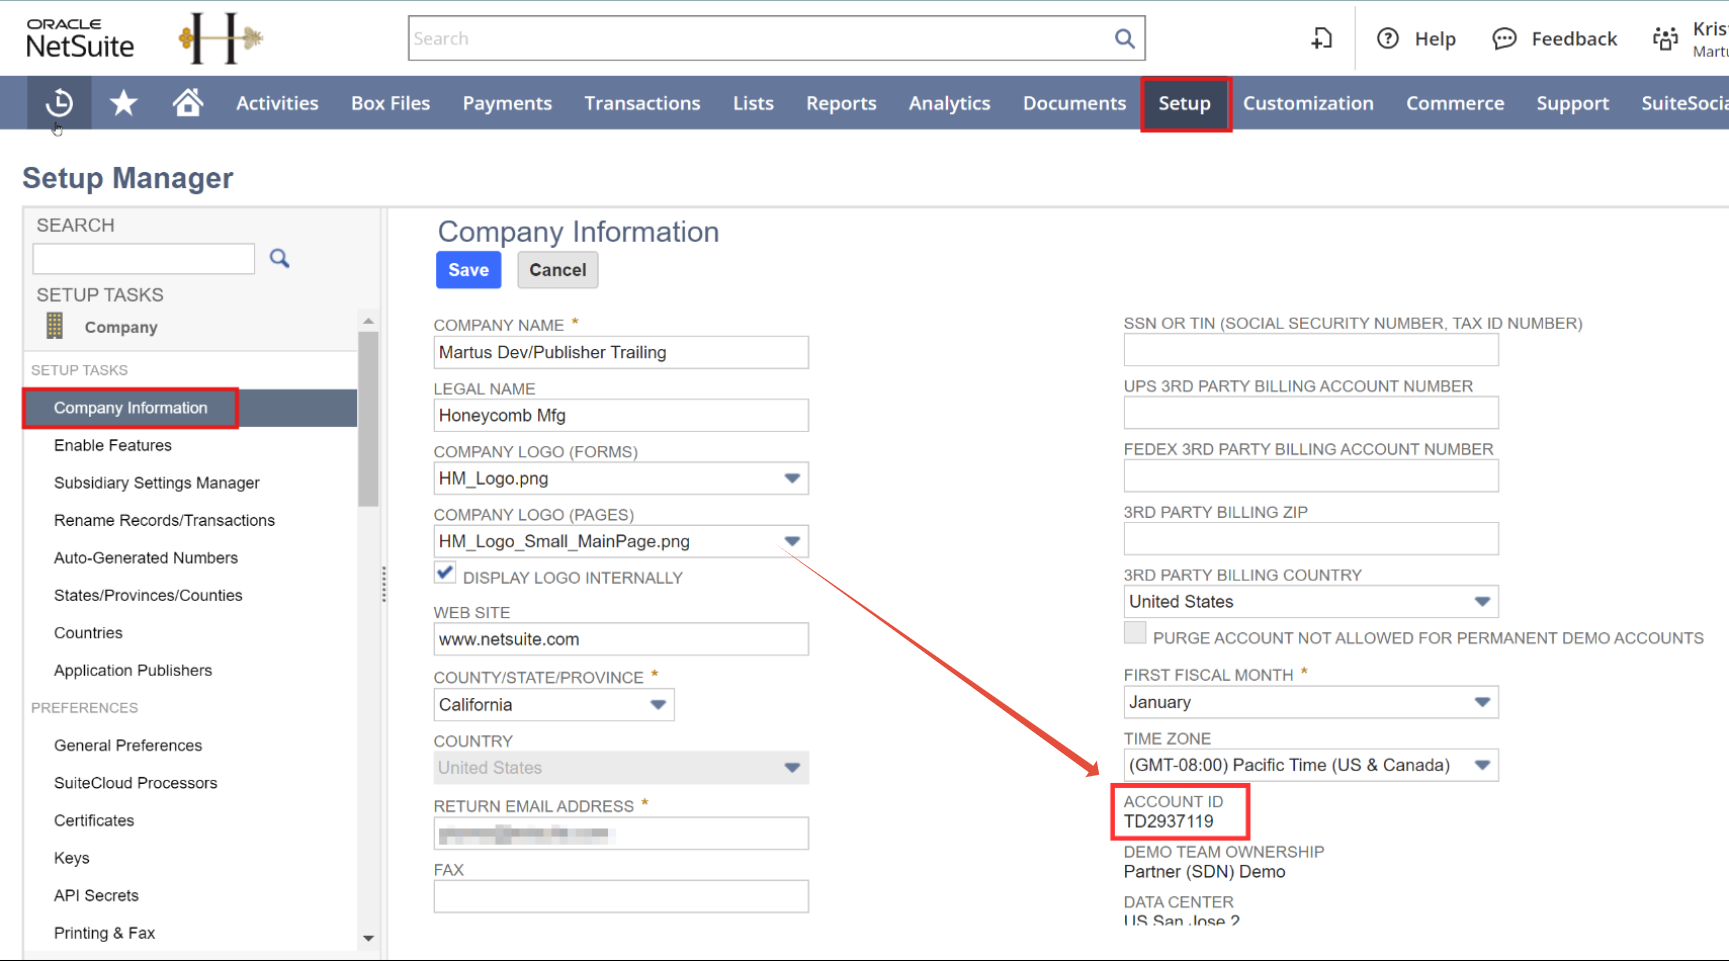Click the Setup Manager search magnifier
The width and height of the screenshot is (1729, 961).
pyautogui.click(x=279, y=258)
